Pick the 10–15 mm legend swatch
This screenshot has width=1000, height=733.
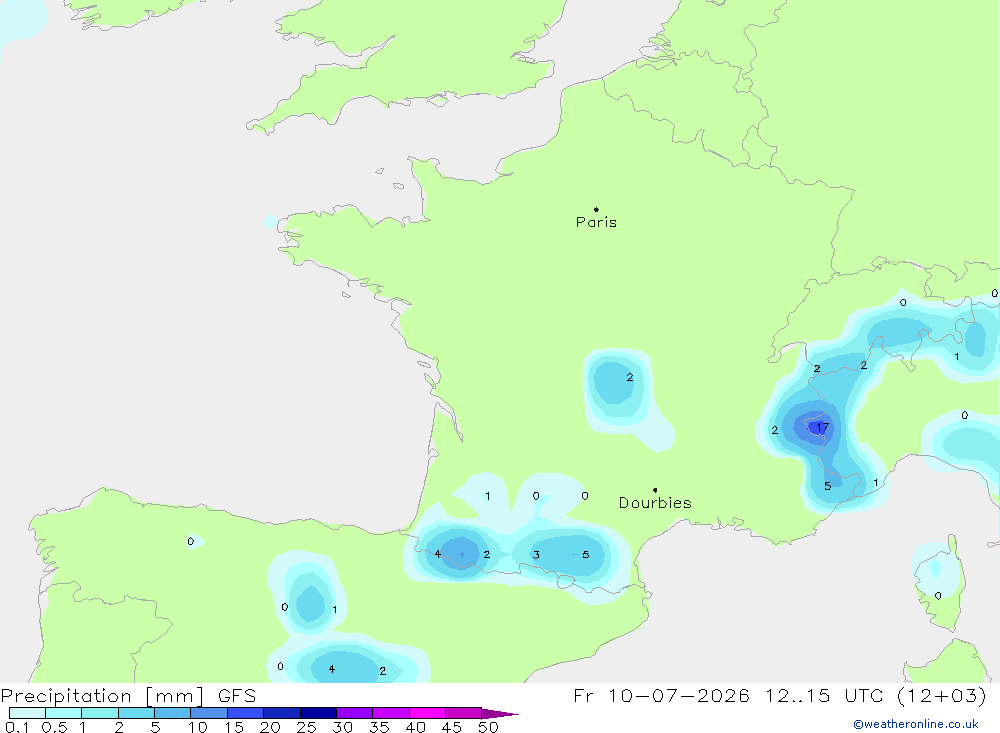click(x=209, y=713)
